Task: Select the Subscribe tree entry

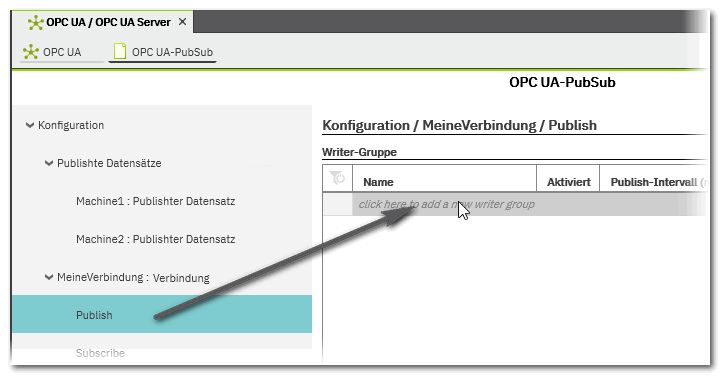Action: 100,353
